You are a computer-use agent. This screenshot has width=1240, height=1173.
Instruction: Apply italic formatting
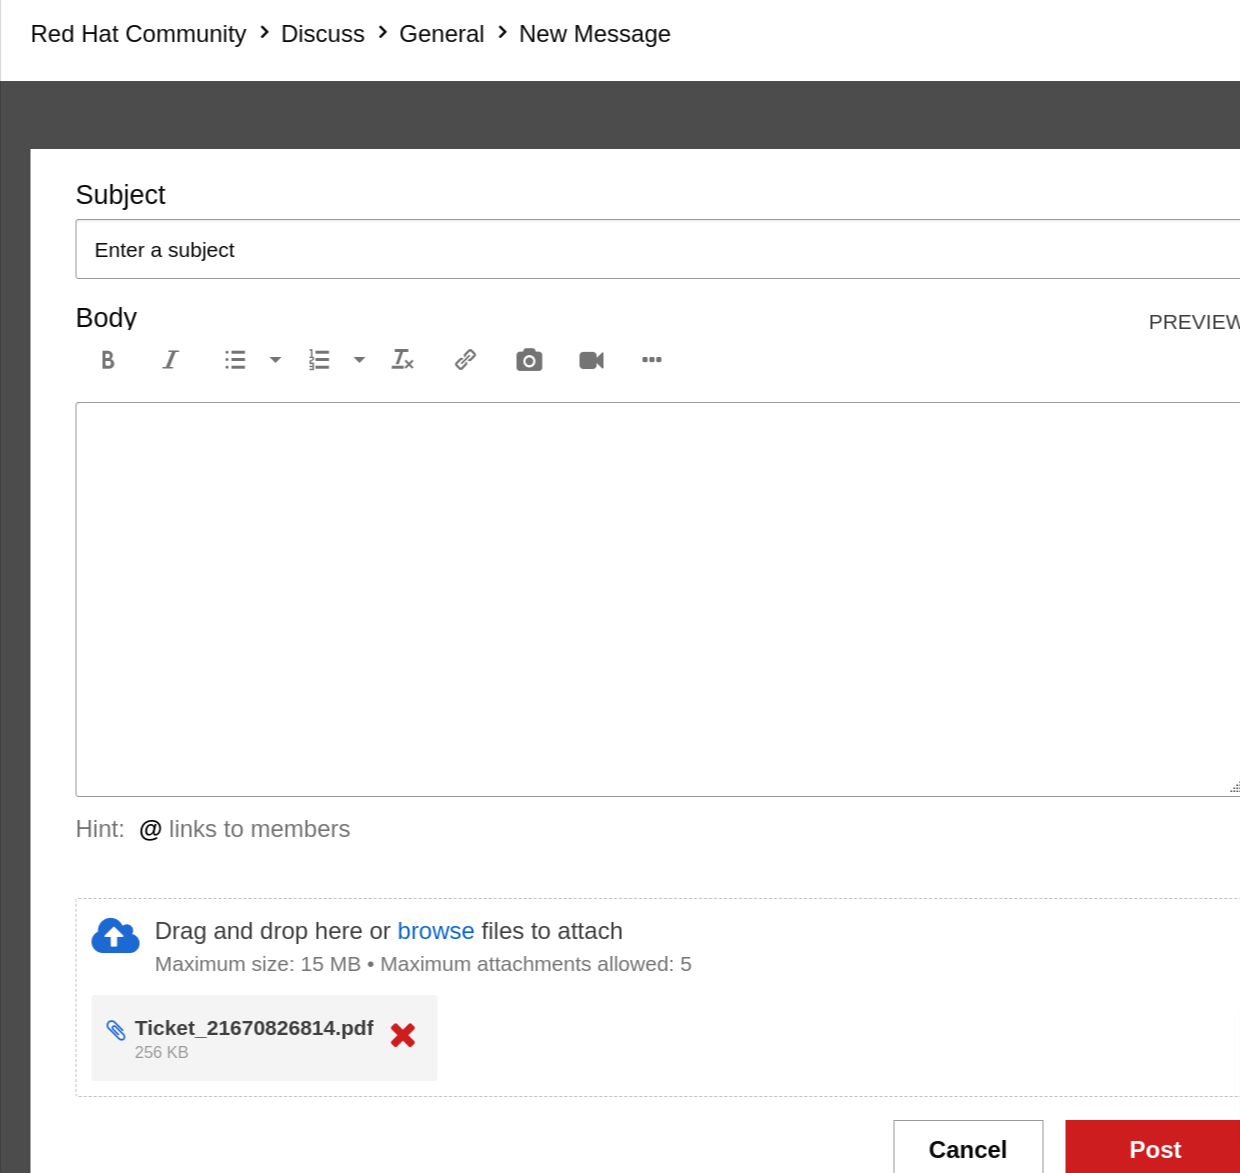pos(170,359)
